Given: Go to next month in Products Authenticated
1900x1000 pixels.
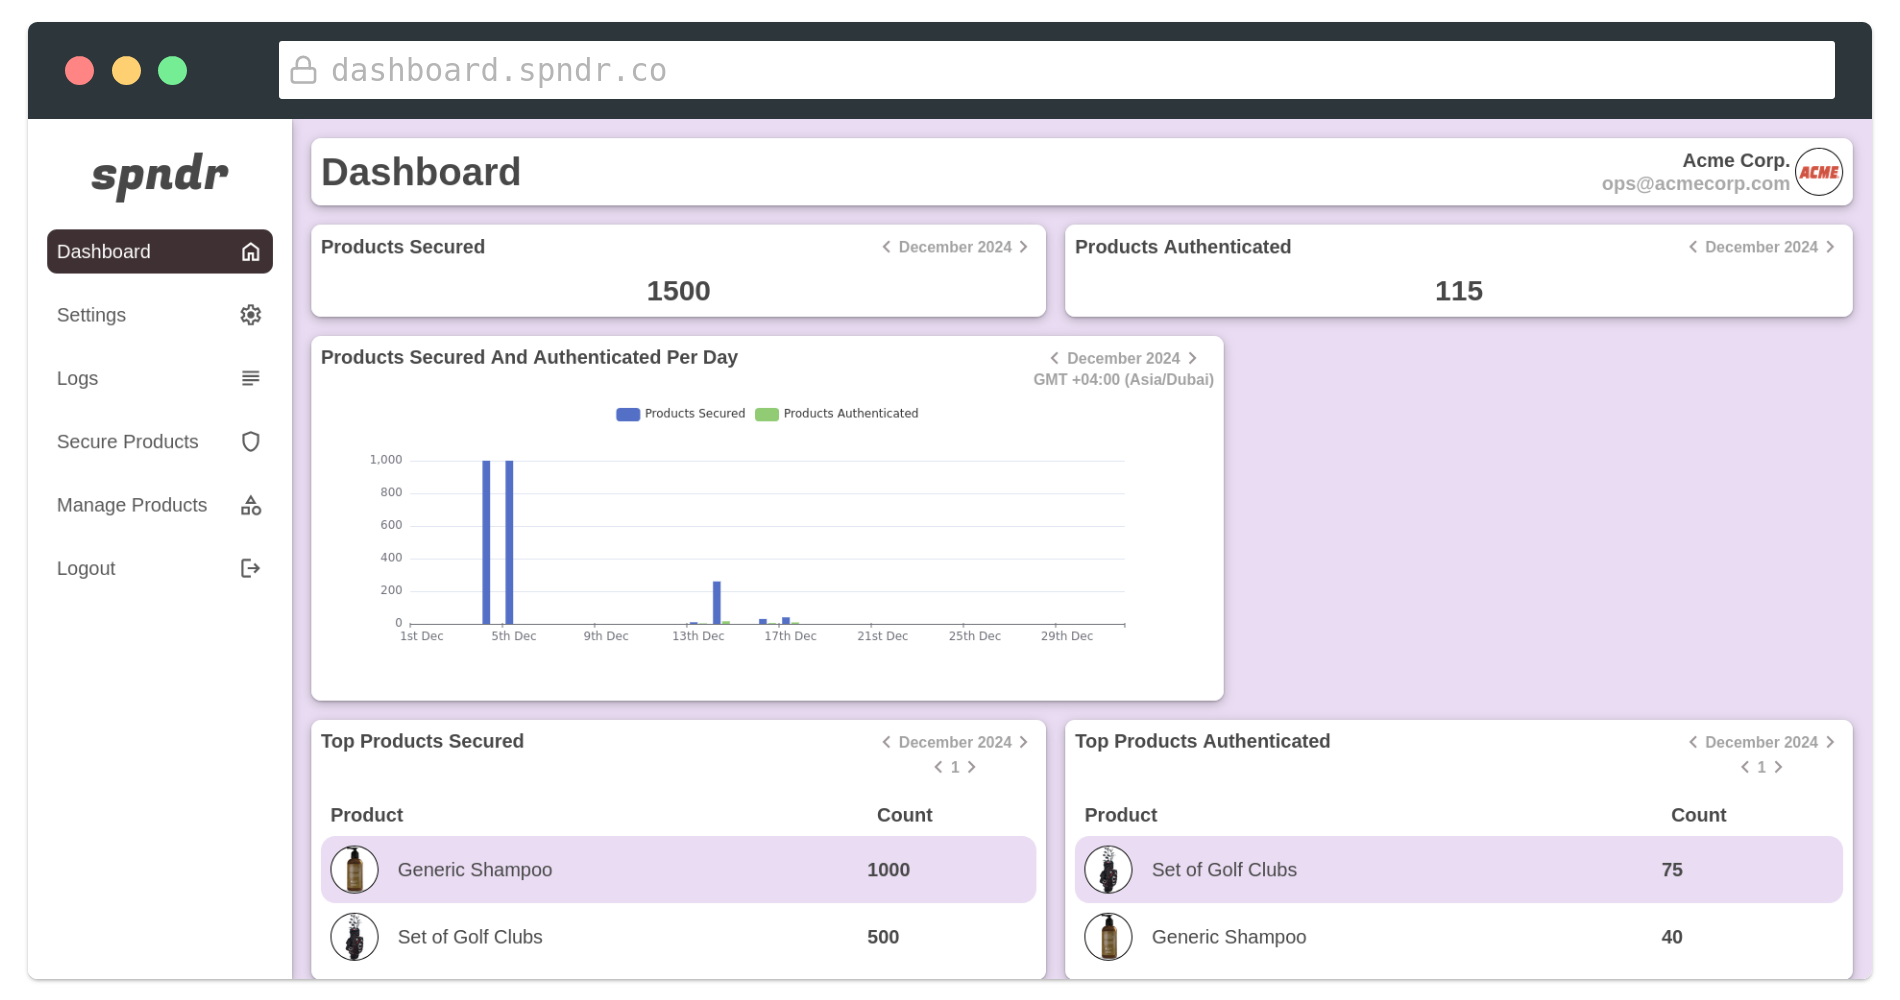Looking at the screenshot, I should click(x=1830, y=247).
